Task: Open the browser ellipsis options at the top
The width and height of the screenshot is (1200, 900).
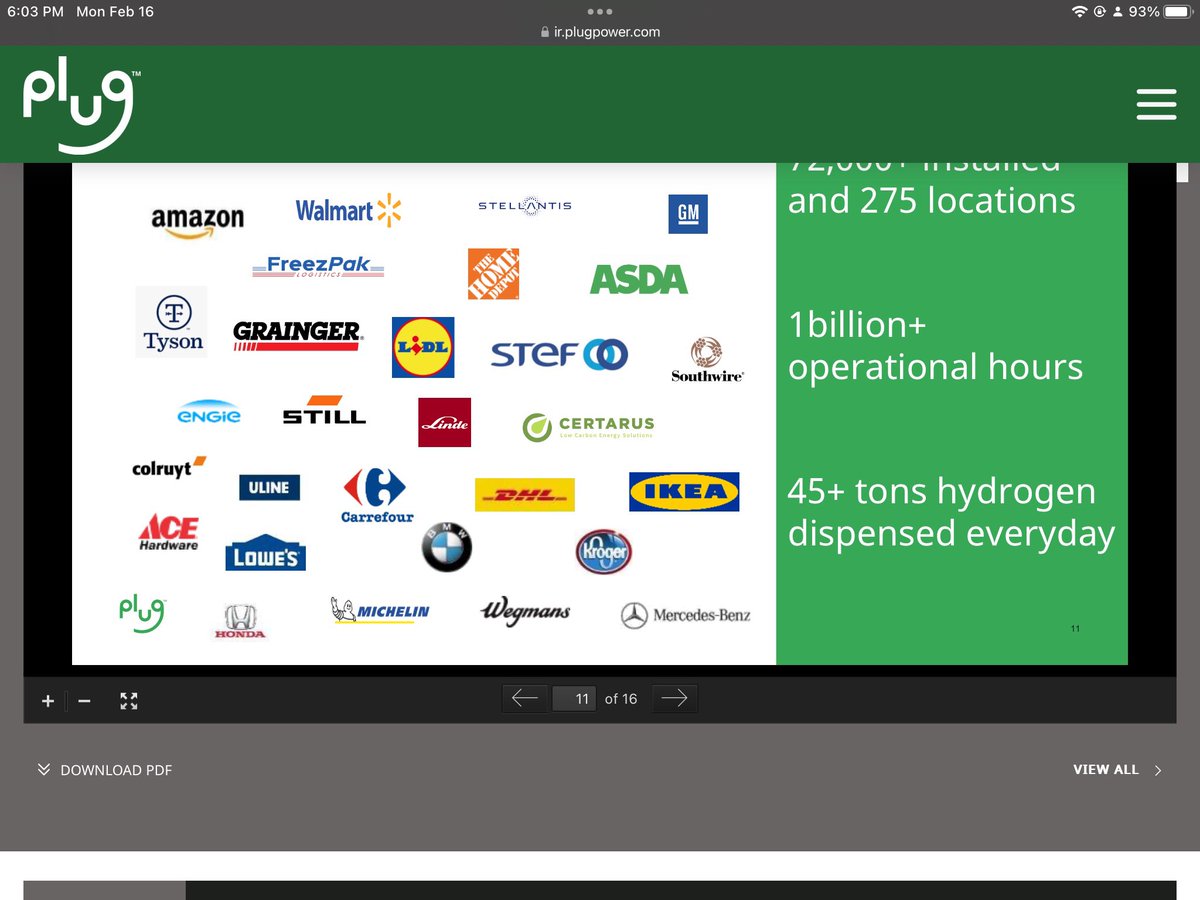Action: 600,10
